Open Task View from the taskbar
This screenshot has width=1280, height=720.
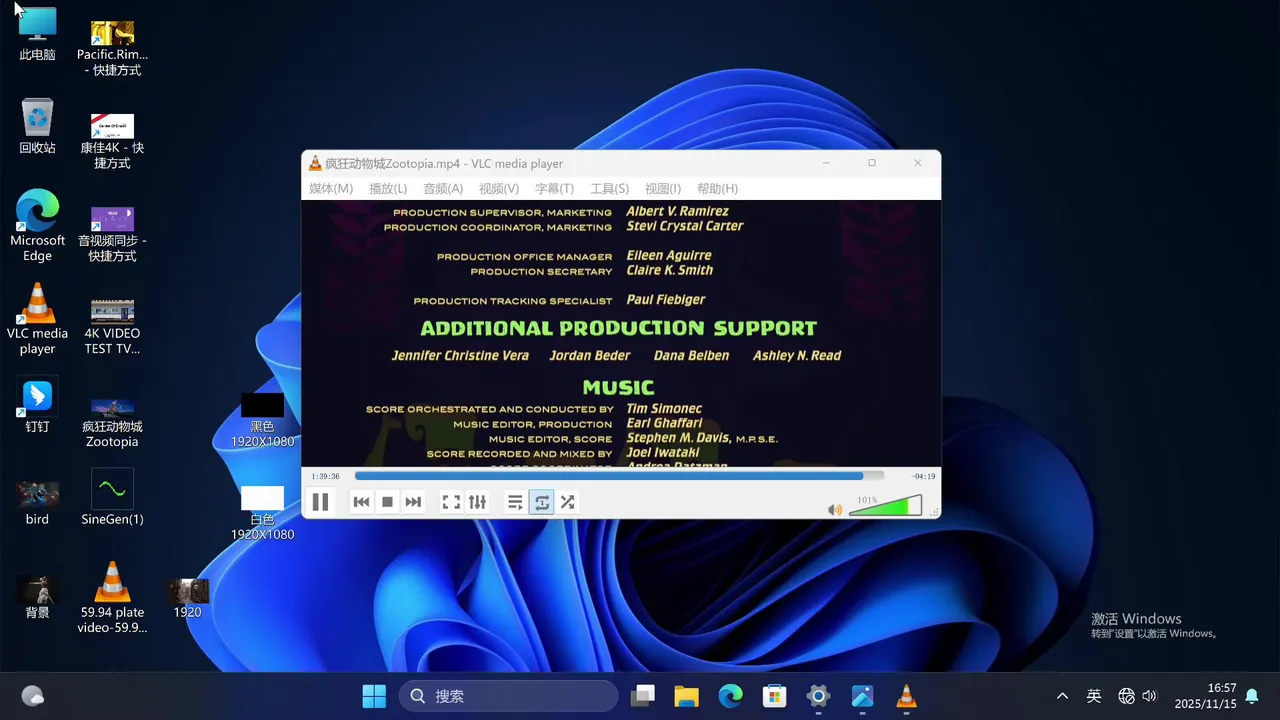pos(642,696)
